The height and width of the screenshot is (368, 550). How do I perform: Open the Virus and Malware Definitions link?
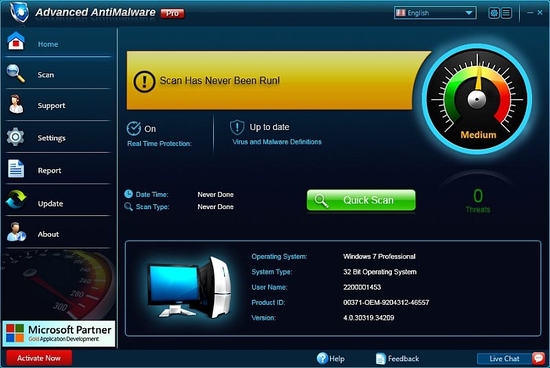[277, 142]
